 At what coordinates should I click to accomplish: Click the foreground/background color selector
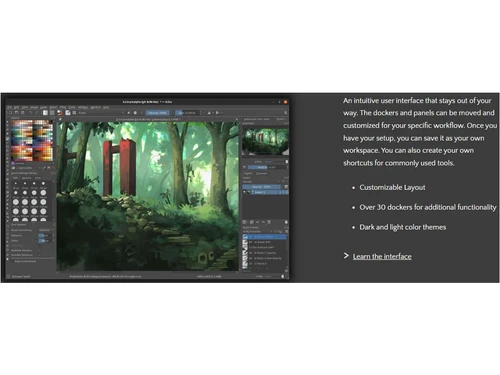pyautogui.click(x=60, y=113)
